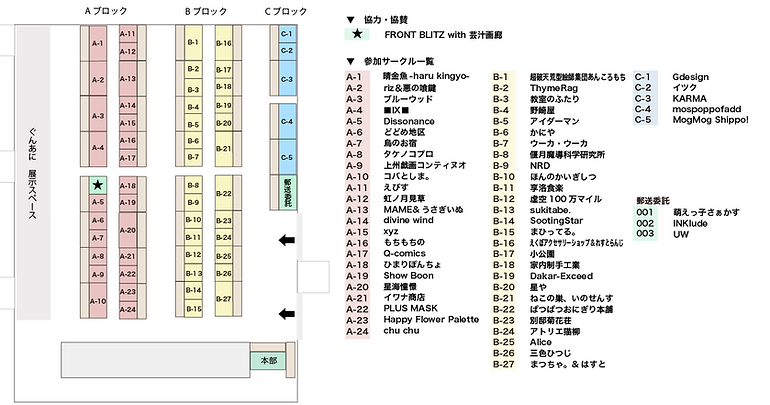The width and height of the screenshot is (770, 405).
Task: Click circle name Dakar-Exceed
Action: [561, 276]
